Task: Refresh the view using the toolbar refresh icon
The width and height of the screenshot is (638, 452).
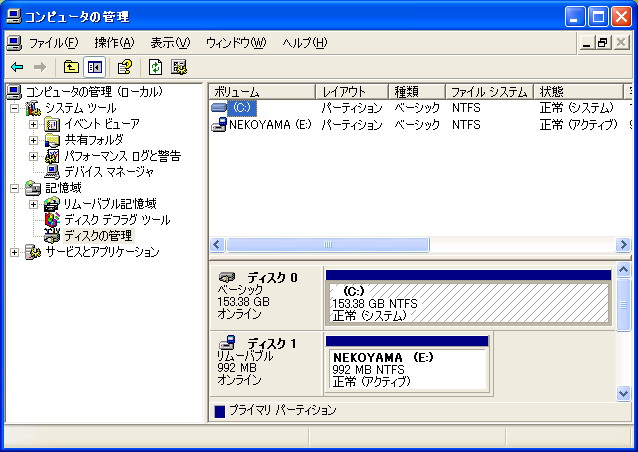Action: (155, 67)
